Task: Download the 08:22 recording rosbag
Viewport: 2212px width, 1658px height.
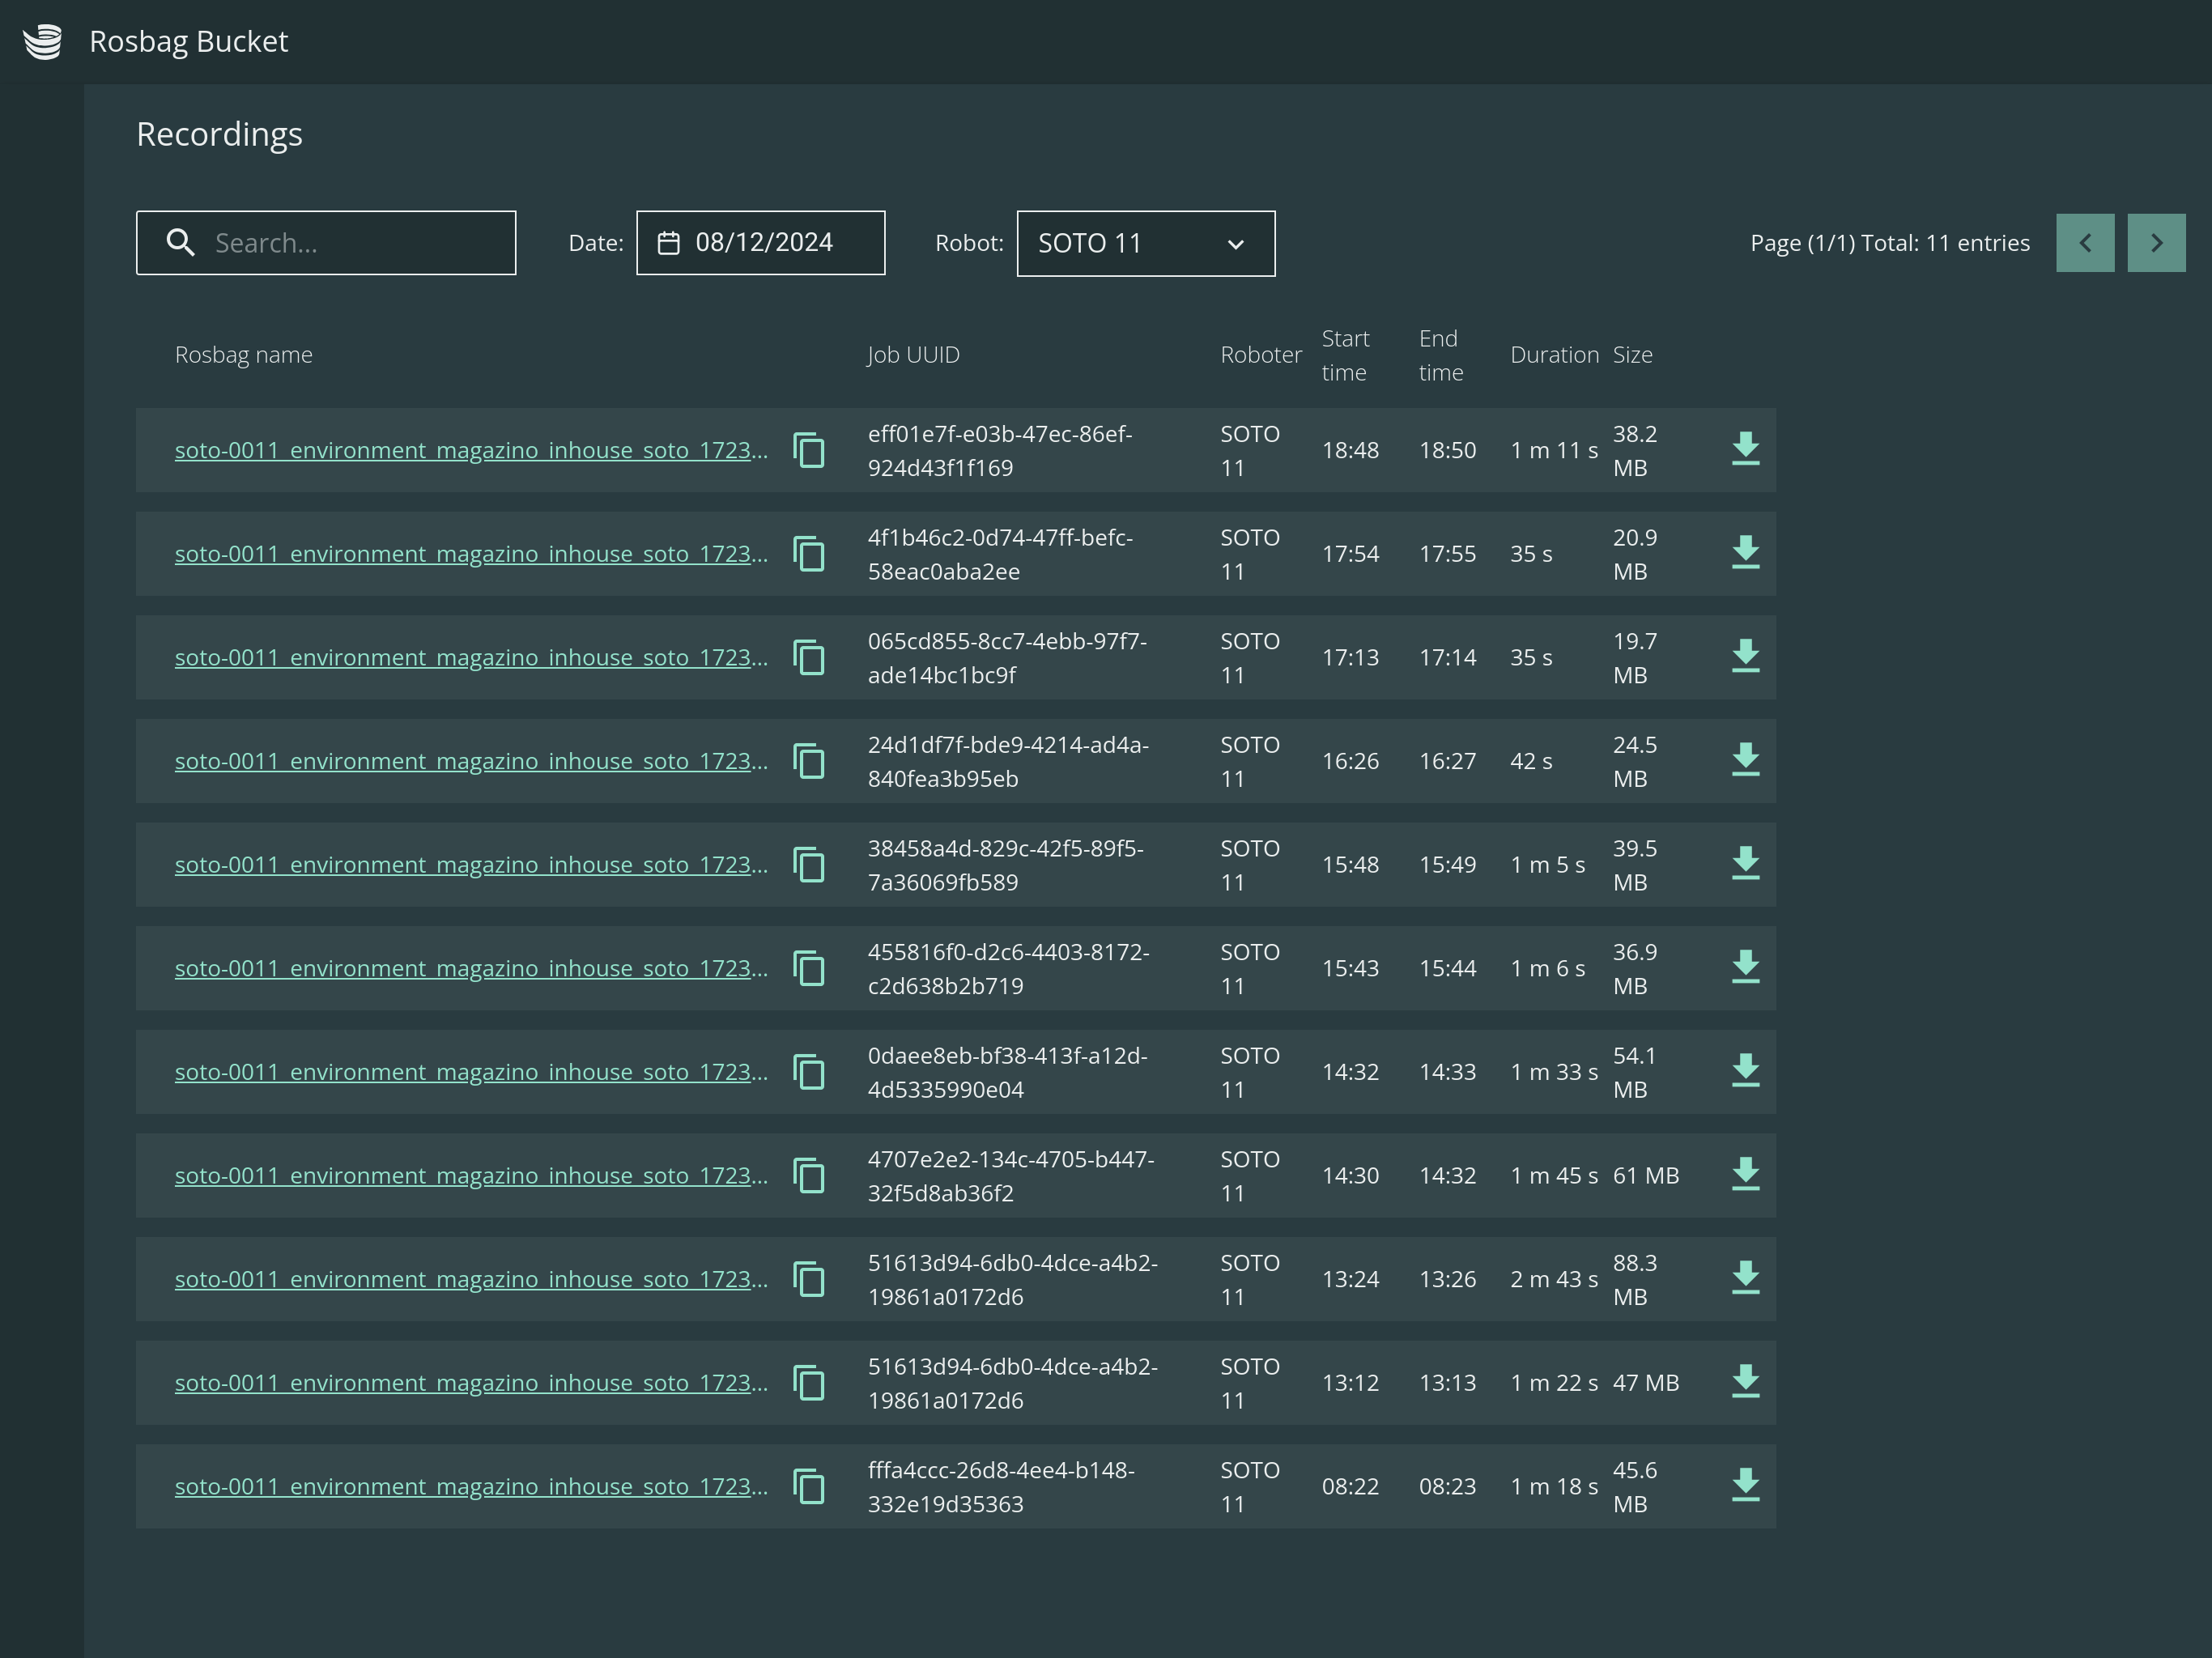Action: tap(1745, 1485)
